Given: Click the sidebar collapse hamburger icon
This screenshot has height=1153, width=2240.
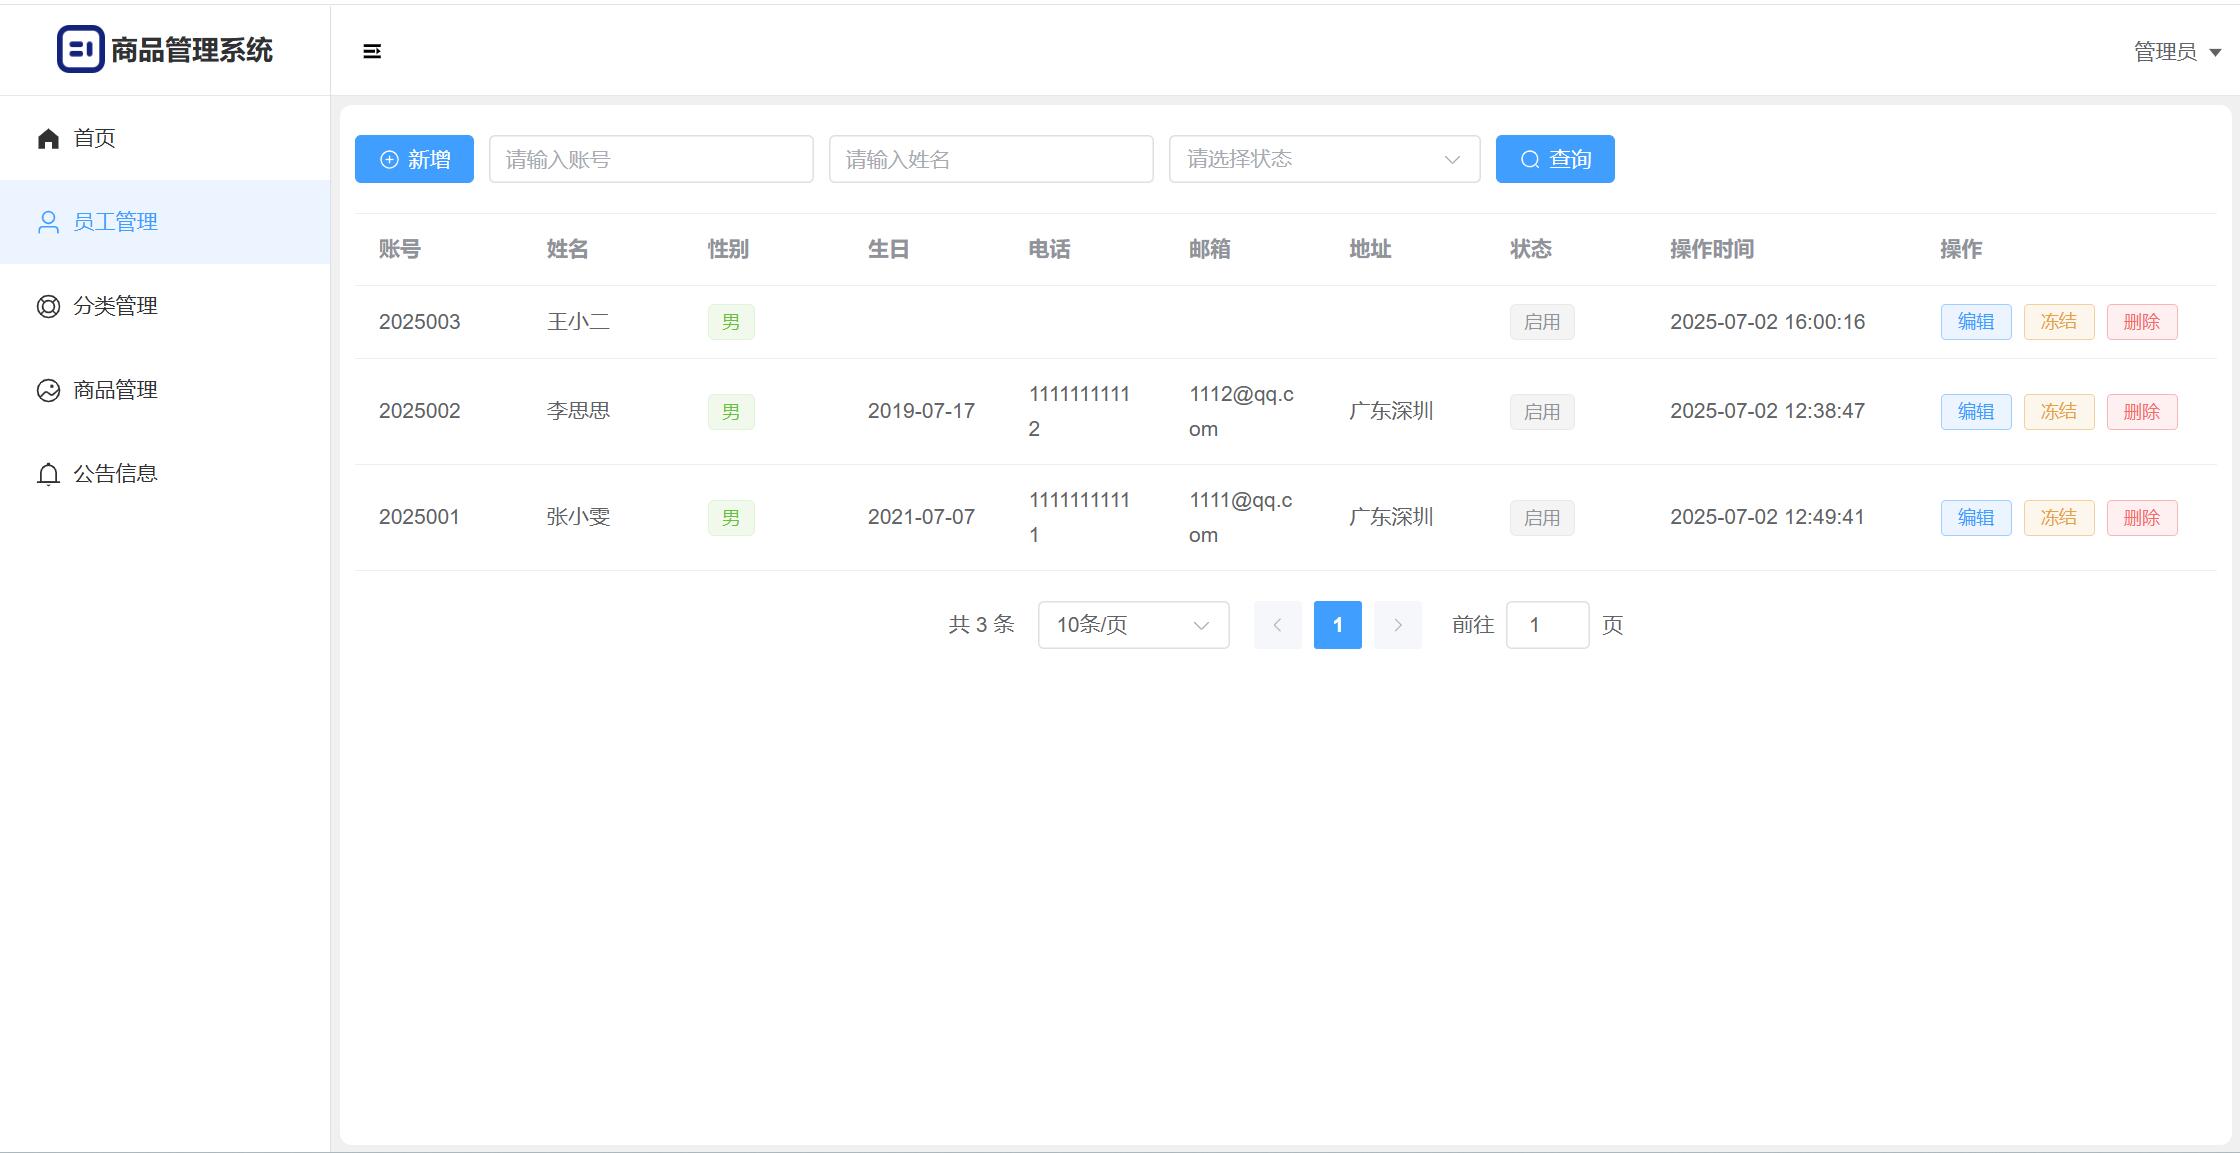Looking at the screenshot, I should tap(372, 51).
